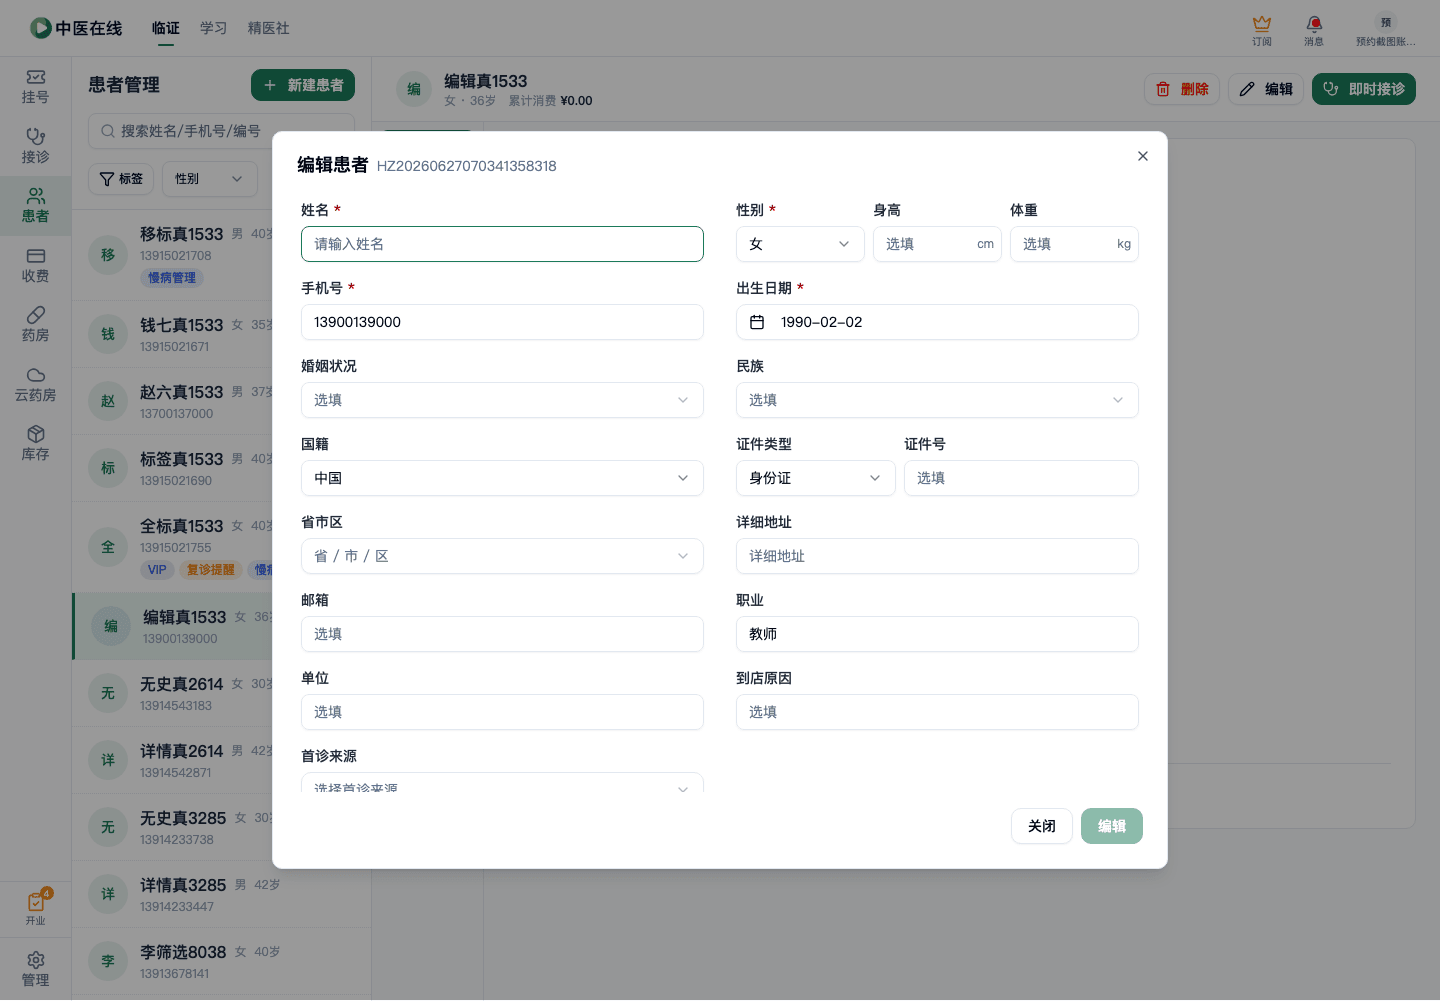
Task: Focus the 邮箱 input field
Action: point(502,634)
